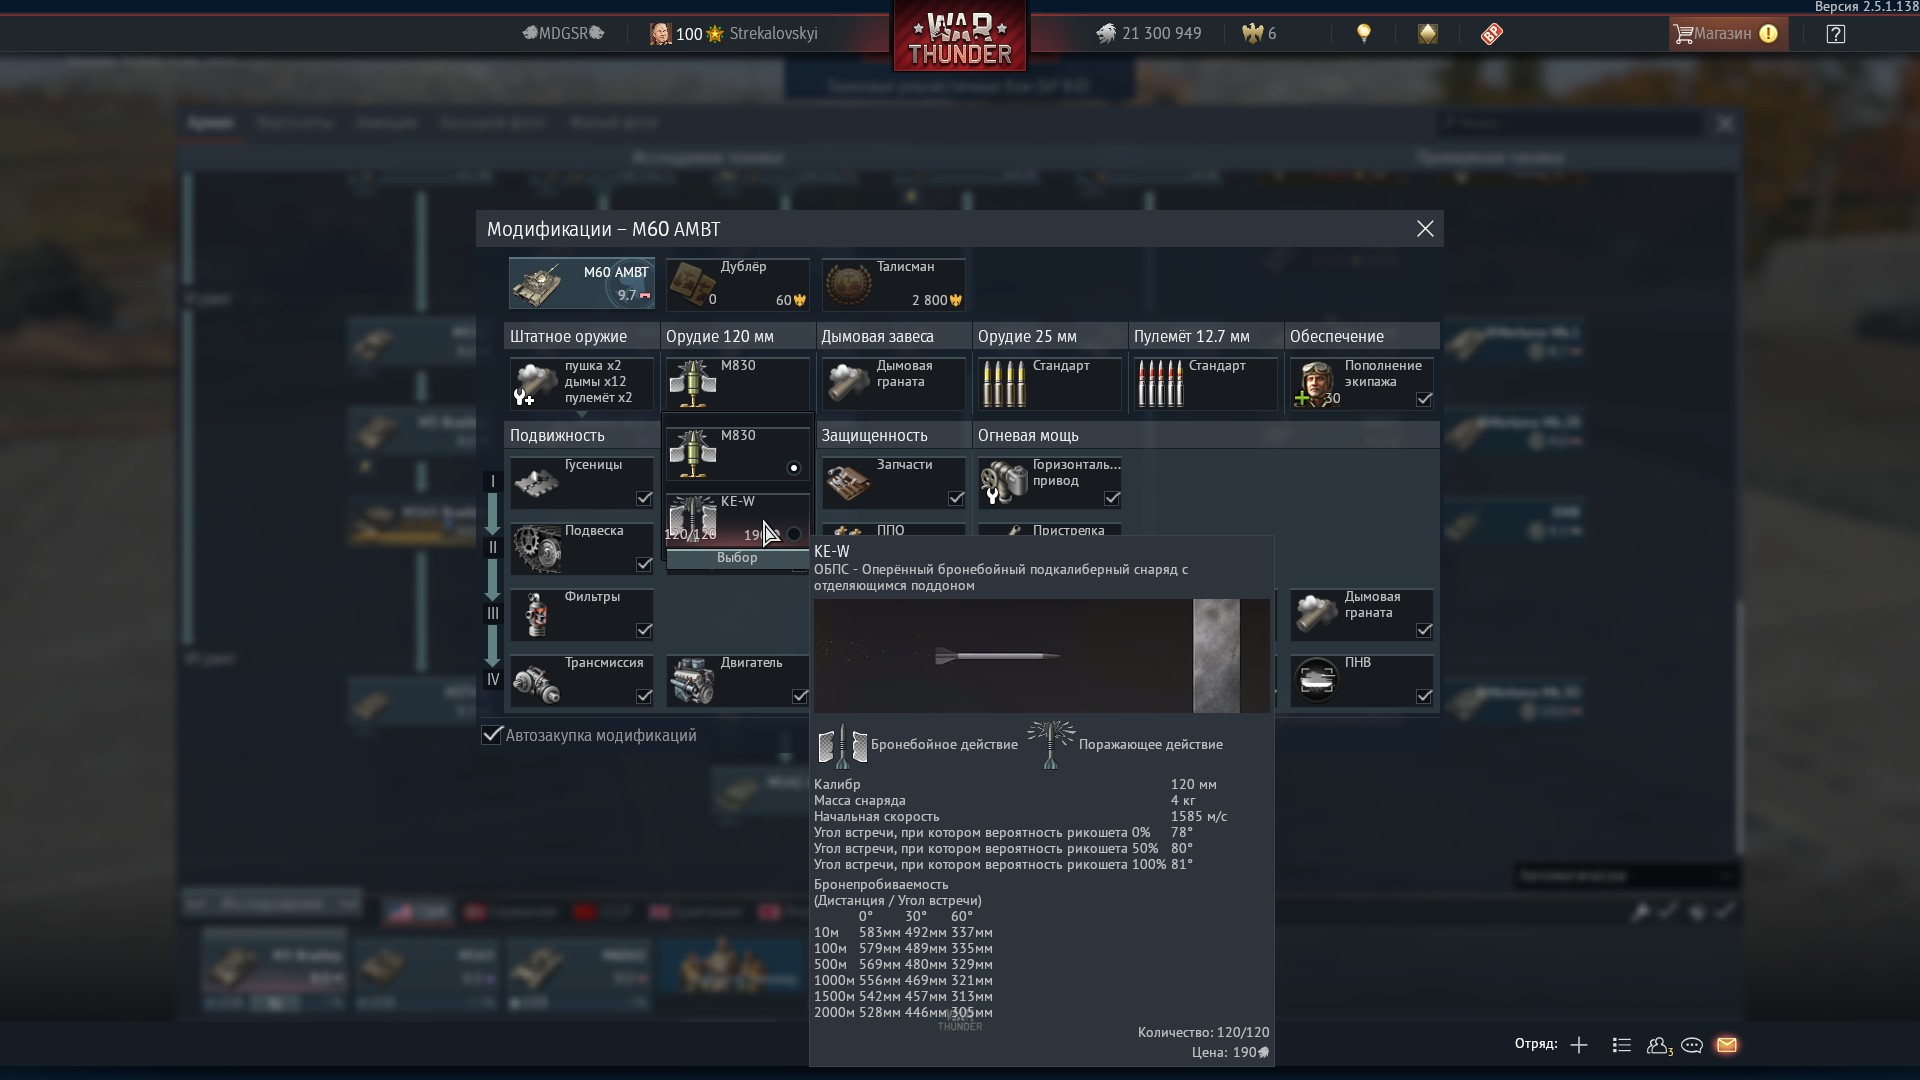Click the Подвеска suspension gear icon
Screen dimensions: 1920x1080
[537, 549]
